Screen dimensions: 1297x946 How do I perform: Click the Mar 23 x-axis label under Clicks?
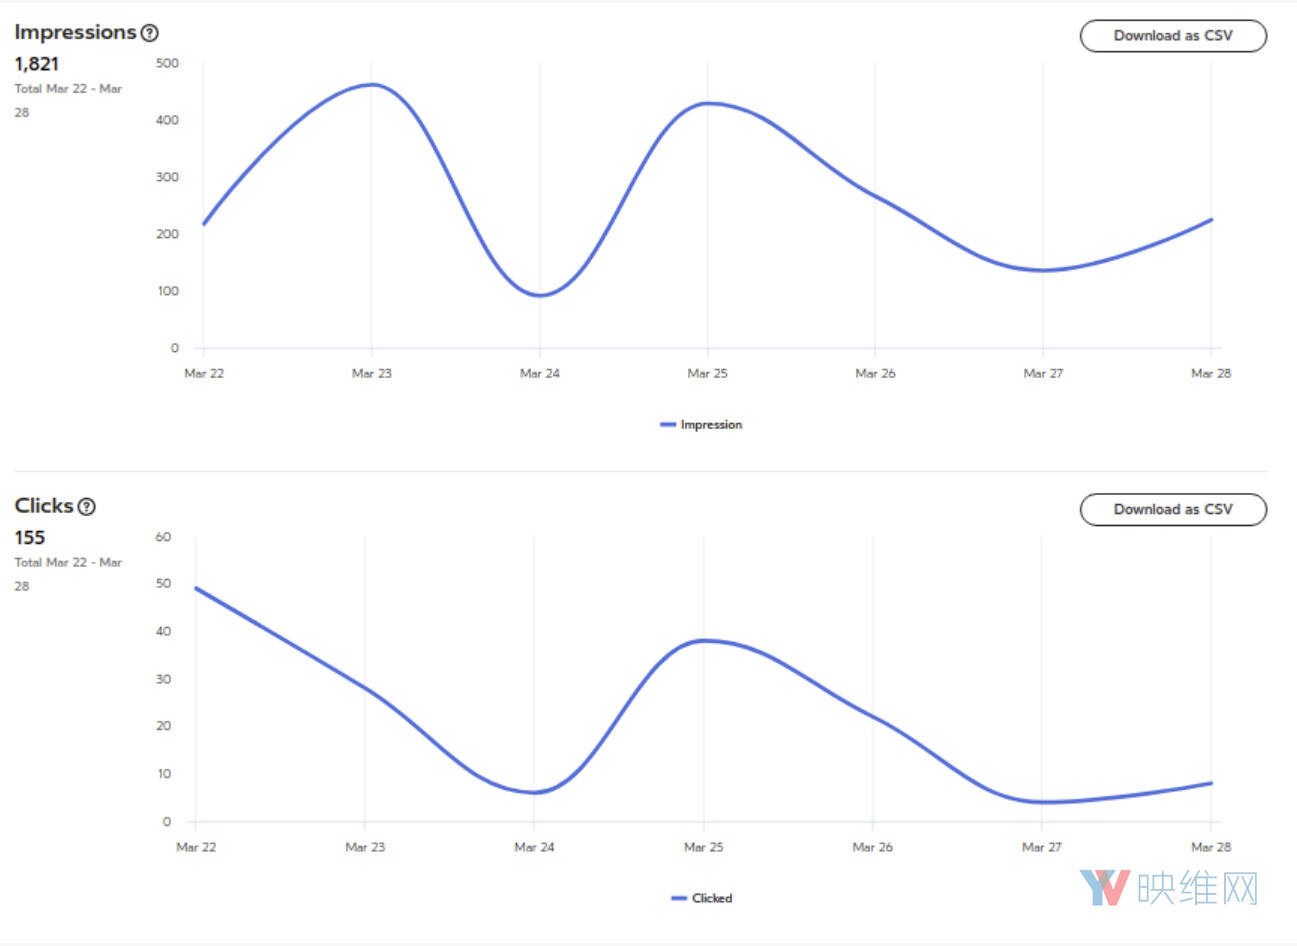[365, 847]
